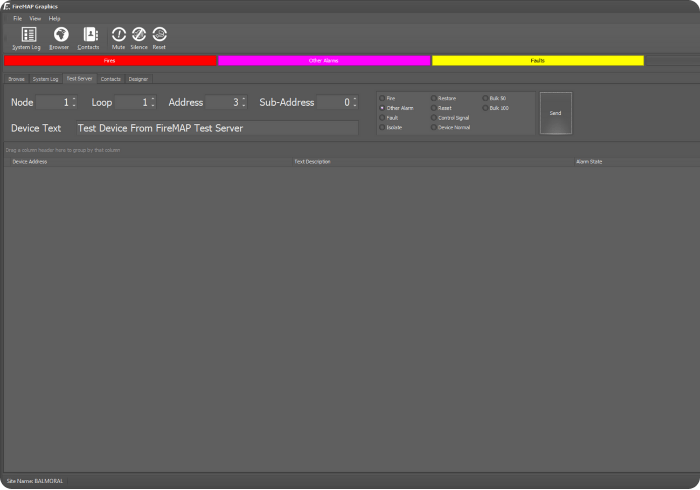Click into the Device Text field

(x=215, y=128)
